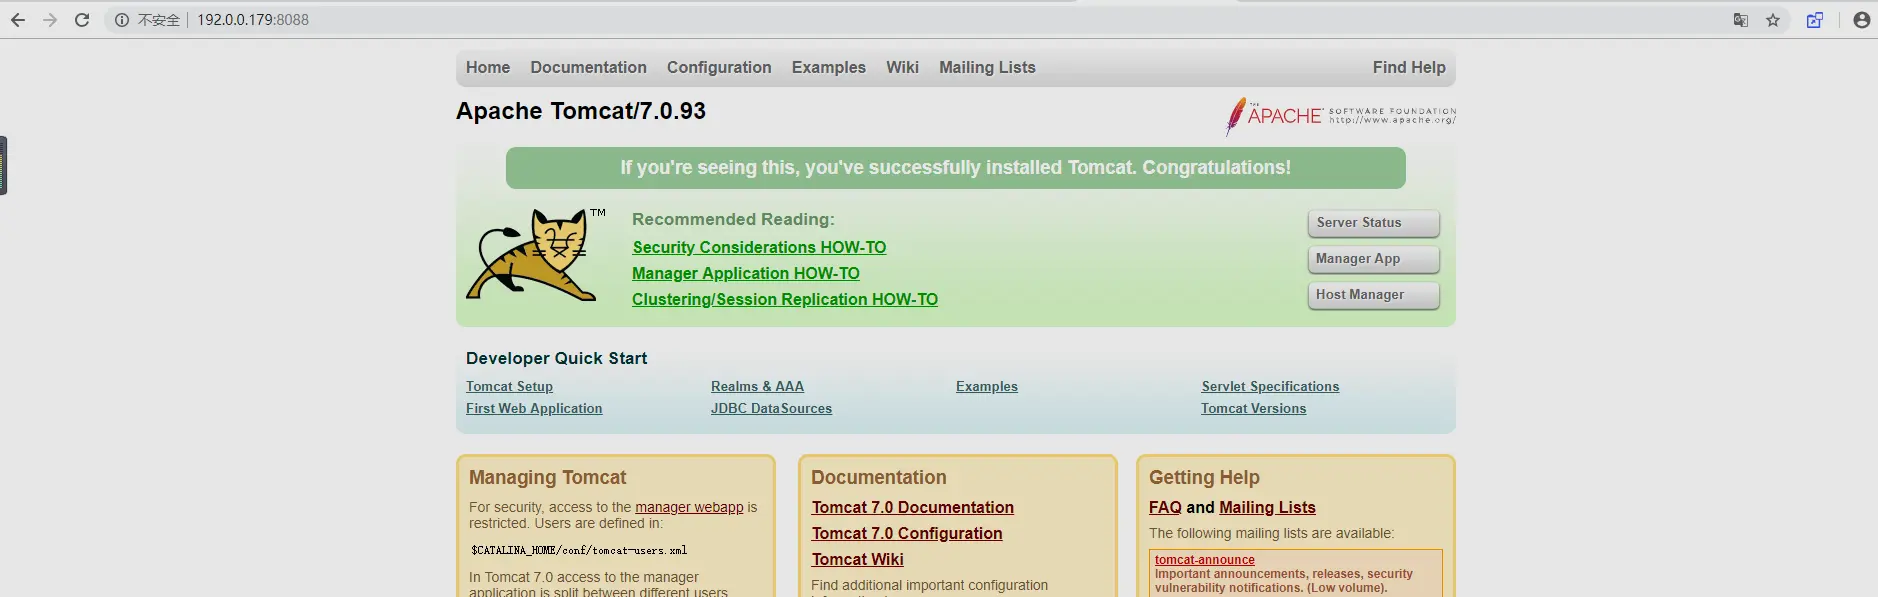Image resolution: width=1878 pixels, height=597 pixels.
Task: Open the Configuration nav item
Action: pyautogui.click(x=719, y=68)
